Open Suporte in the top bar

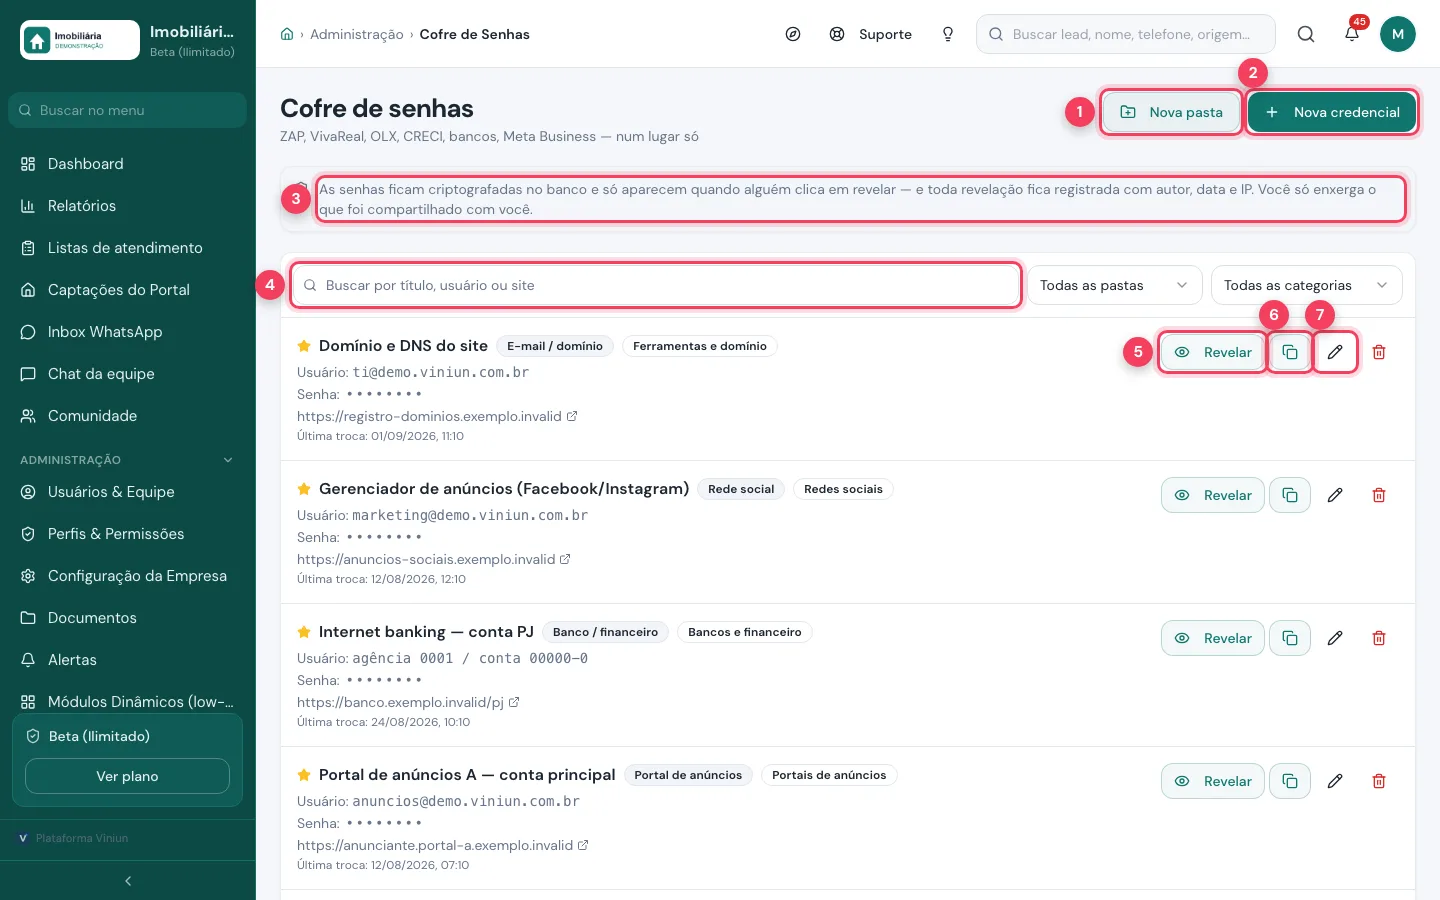point(871,34)
